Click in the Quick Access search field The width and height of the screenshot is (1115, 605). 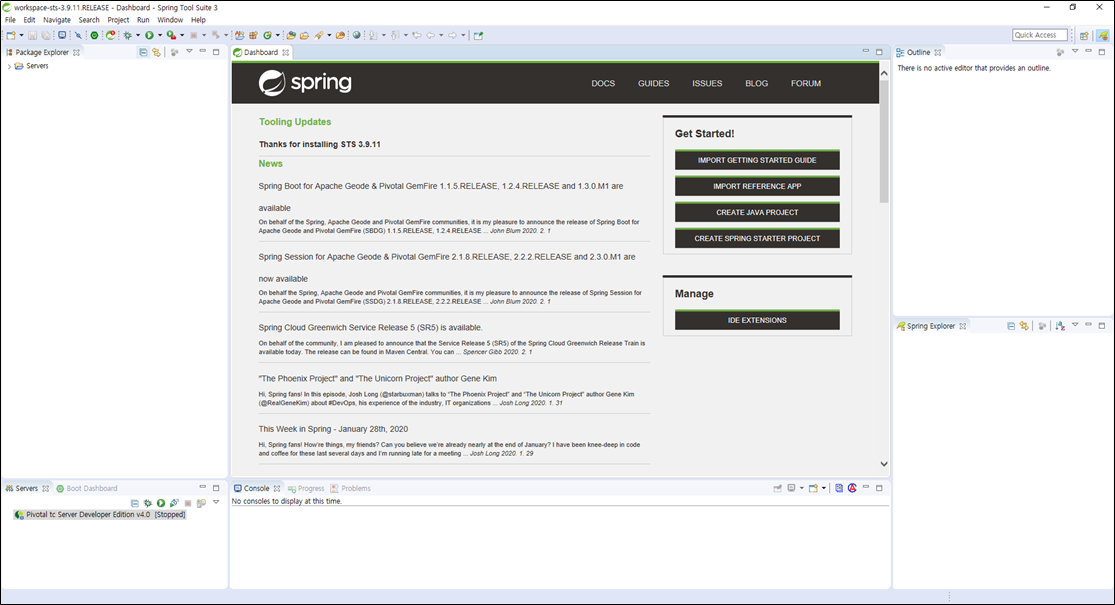[1040, 35]
